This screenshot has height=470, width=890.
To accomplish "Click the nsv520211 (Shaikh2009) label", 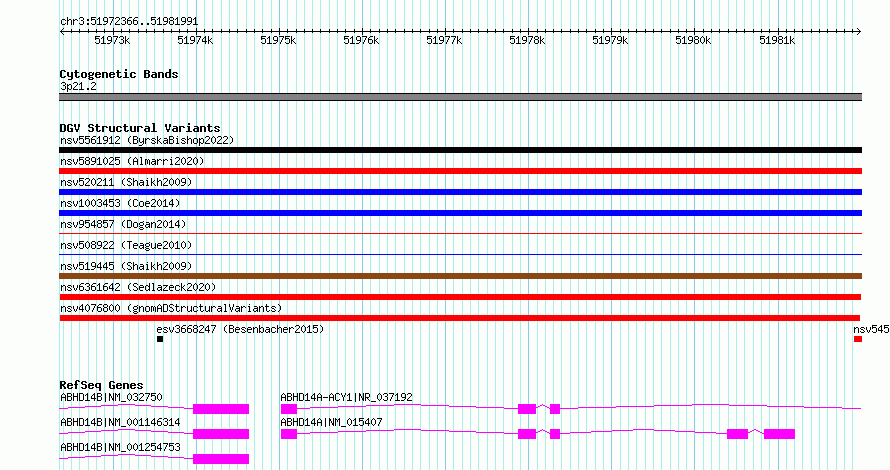I will tap(126, 182).
